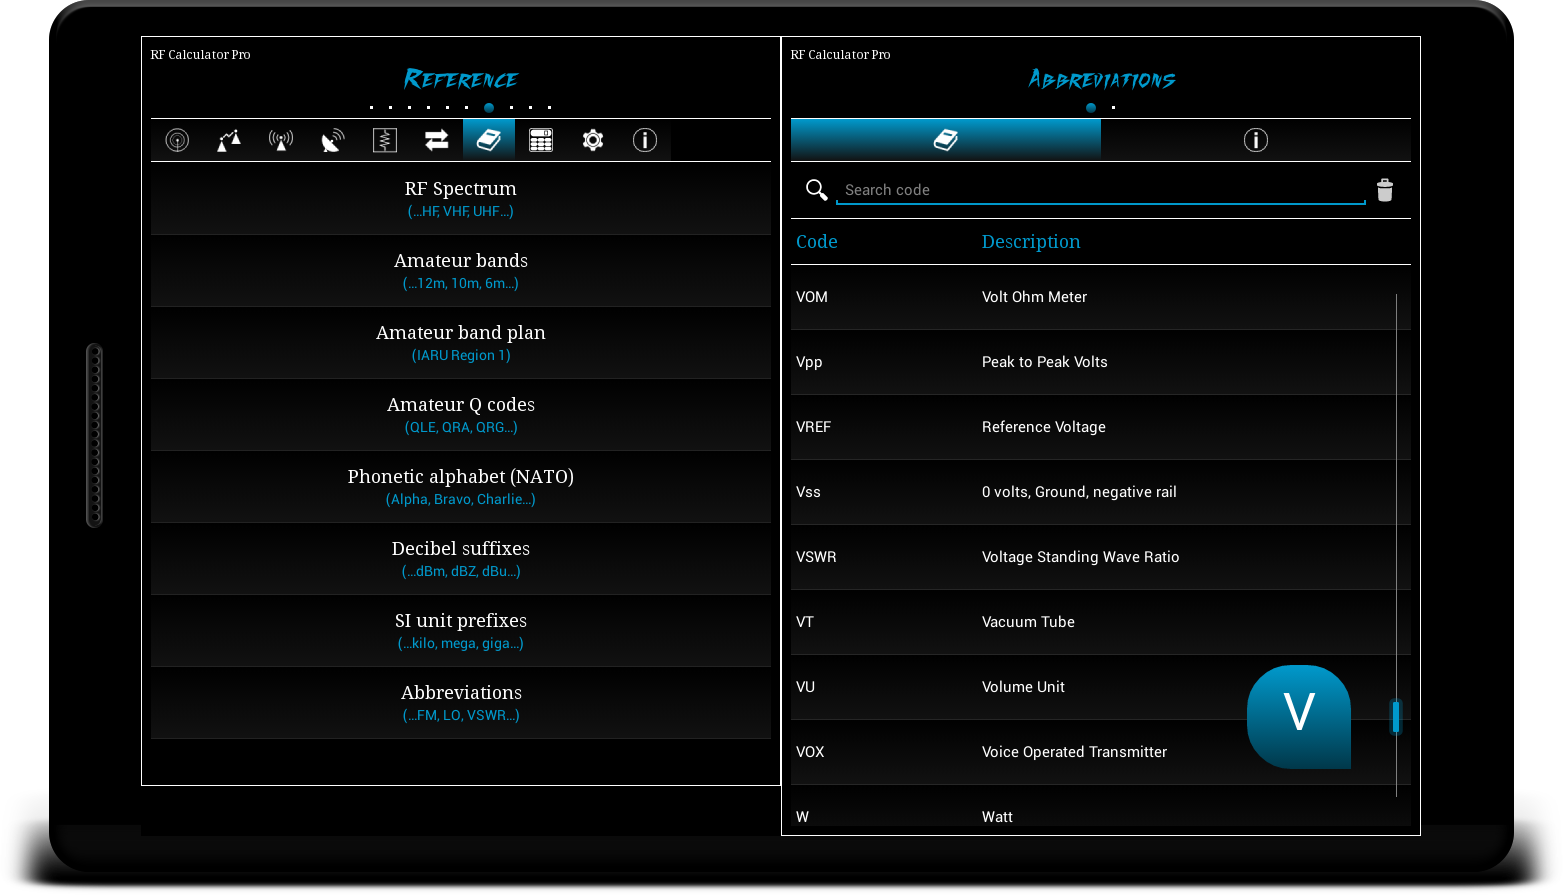Select the book tab in Abbreviations panel
Viewport: 1563px width, 895px height.
click(x=946, y=140)
